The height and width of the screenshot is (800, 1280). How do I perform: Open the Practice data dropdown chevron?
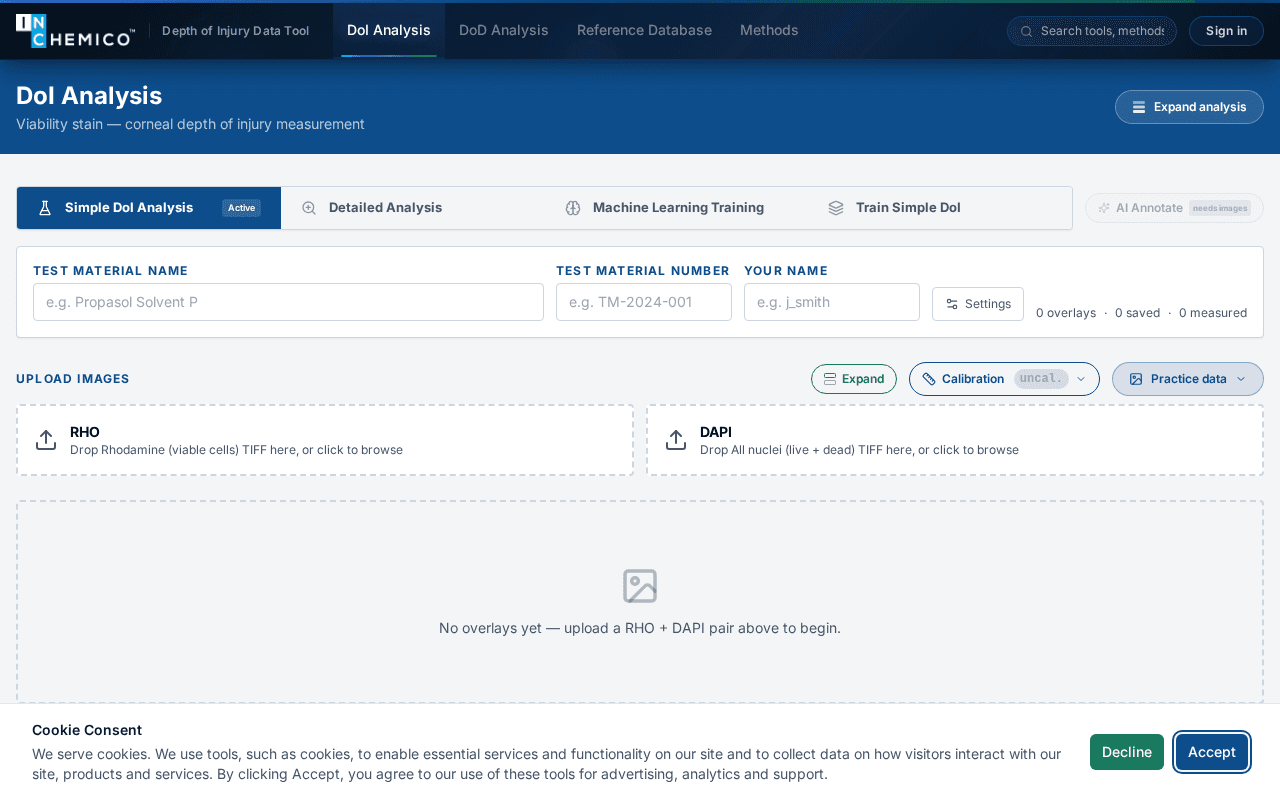click(x=1241, y=379)
